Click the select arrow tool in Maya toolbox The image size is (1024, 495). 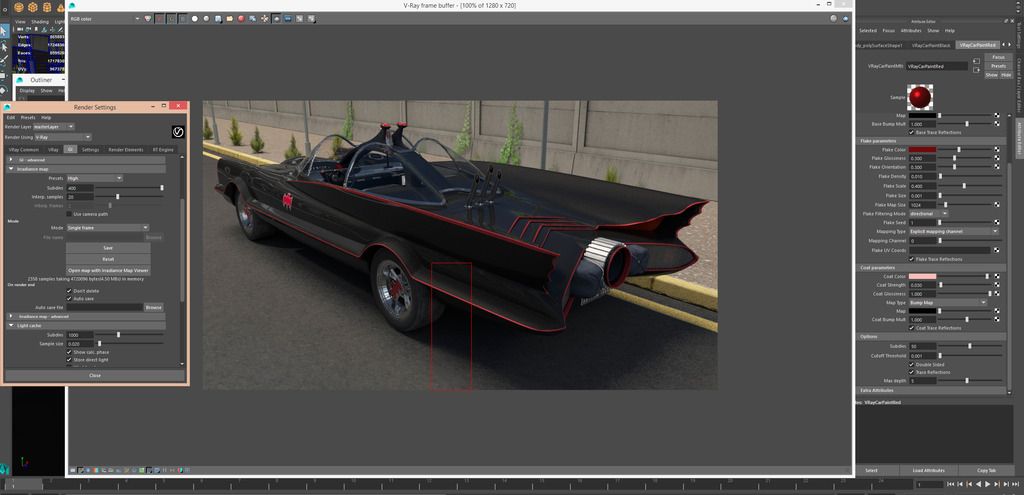click(x=4, y=31)
